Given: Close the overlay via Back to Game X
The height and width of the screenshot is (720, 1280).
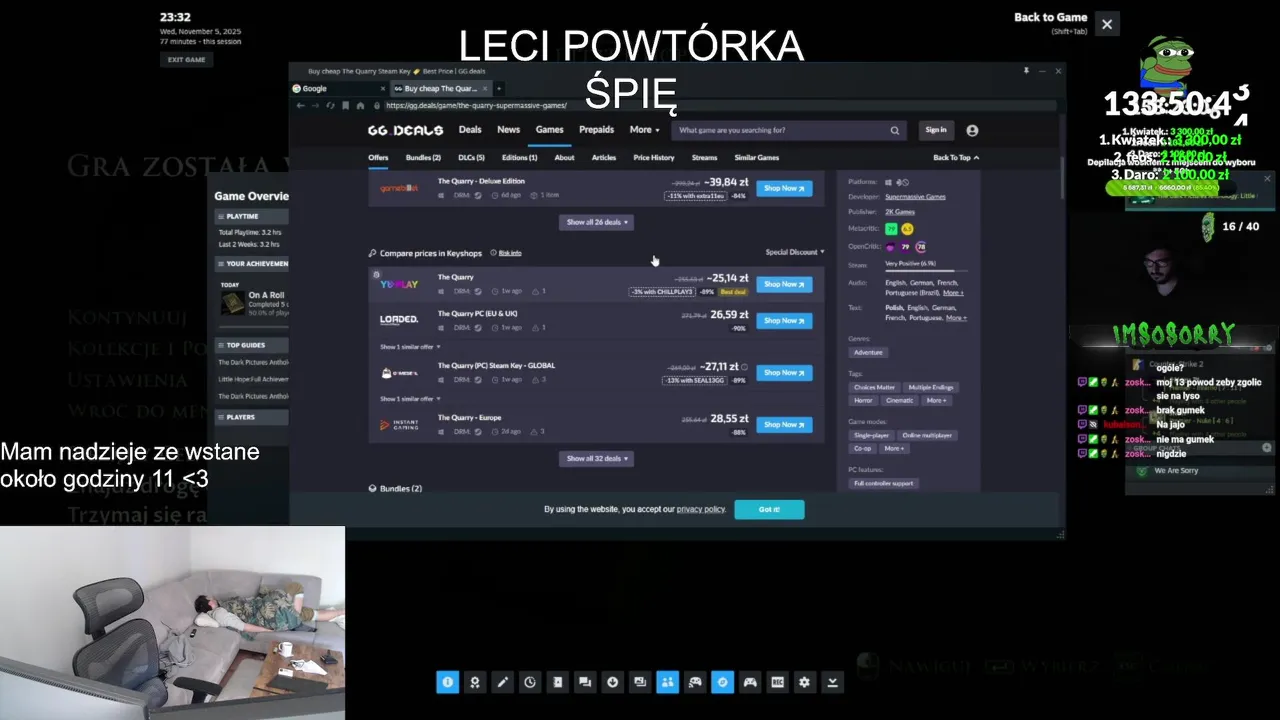Looking at the screenshot, I should (x=1106, y=24).
